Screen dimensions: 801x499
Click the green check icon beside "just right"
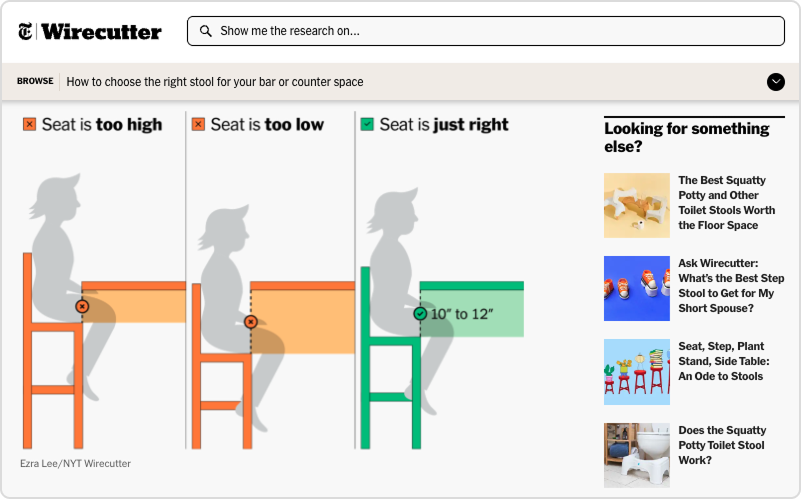(367, 125)
